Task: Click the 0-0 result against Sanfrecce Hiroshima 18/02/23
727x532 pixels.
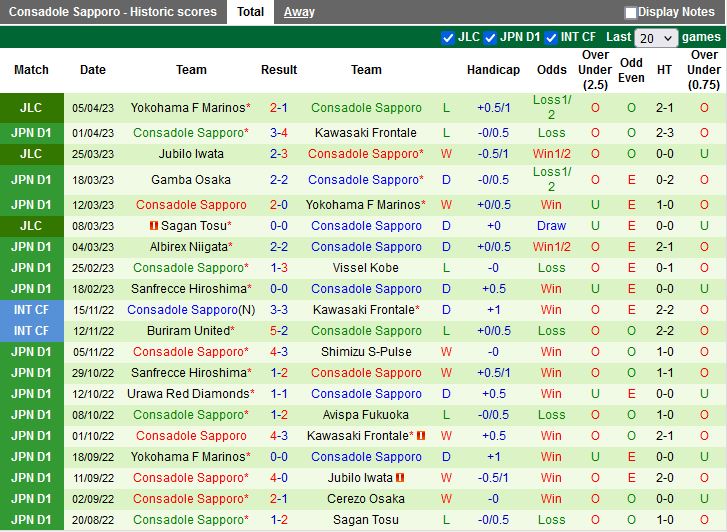Action: [279, 289]
